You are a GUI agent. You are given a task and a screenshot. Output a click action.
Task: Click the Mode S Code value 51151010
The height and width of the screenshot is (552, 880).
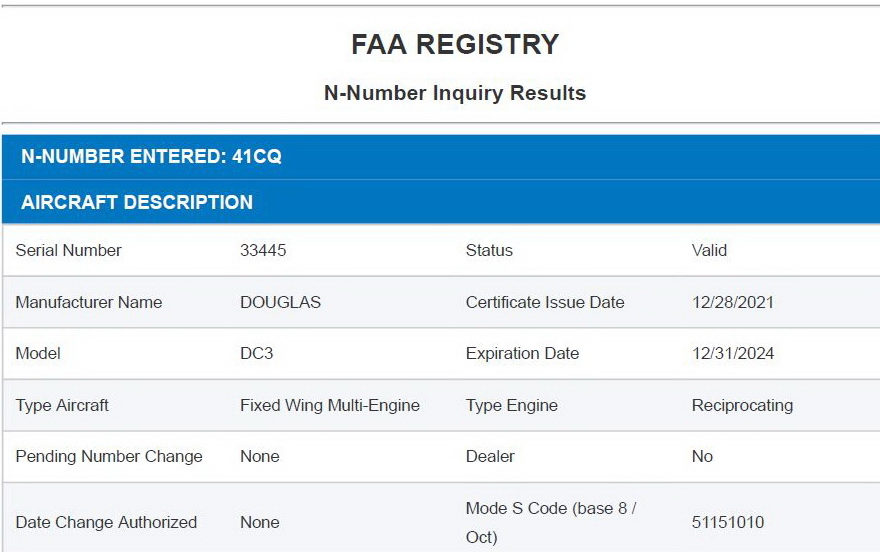(x=727, y=522)
